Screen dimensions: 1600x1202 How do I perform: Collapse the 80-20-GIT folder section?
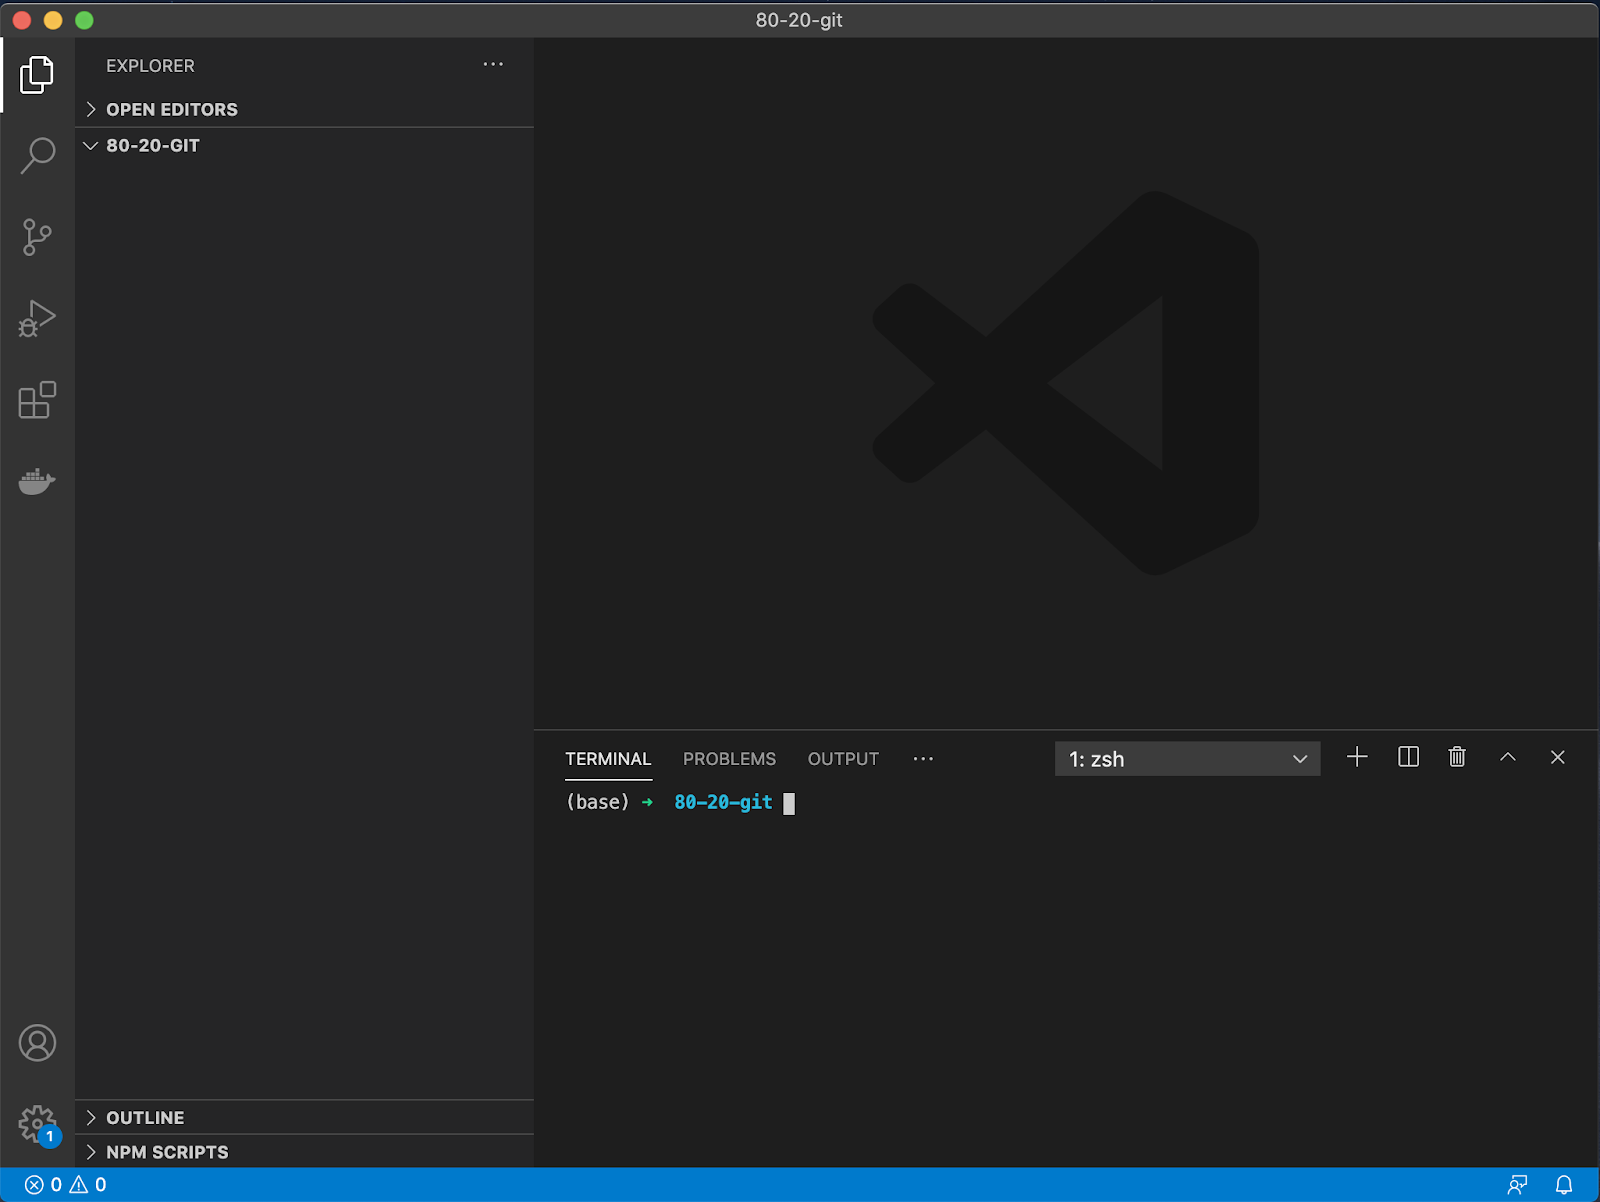click(152, 146)
